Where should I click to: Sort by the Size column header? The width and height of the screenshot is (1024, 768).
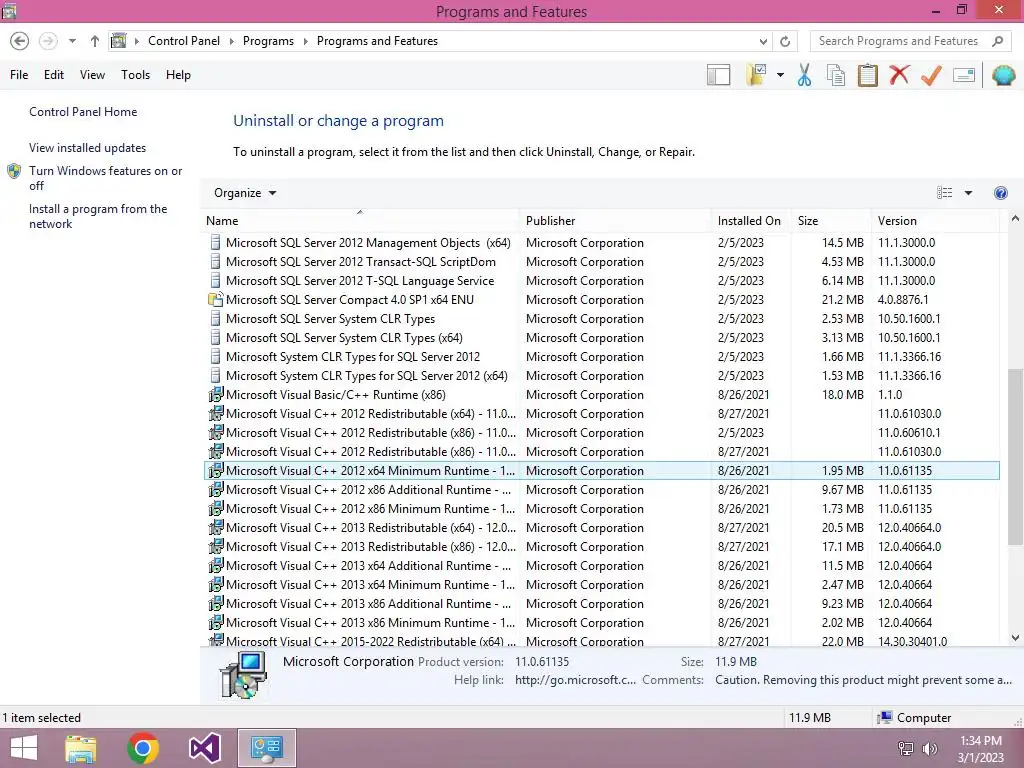pyautogui.click(x=831, y=221)
